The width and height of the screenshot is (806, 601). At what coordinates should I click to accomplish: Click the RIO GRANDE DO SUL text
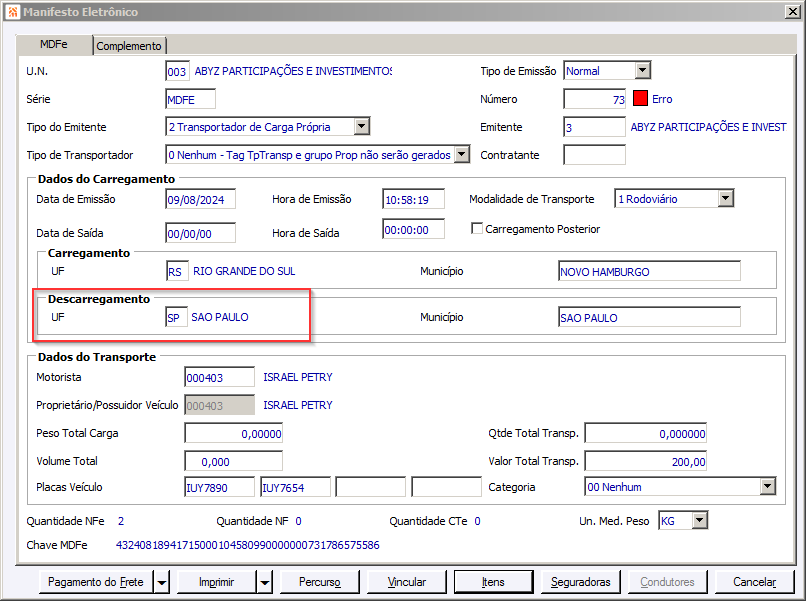244,271
